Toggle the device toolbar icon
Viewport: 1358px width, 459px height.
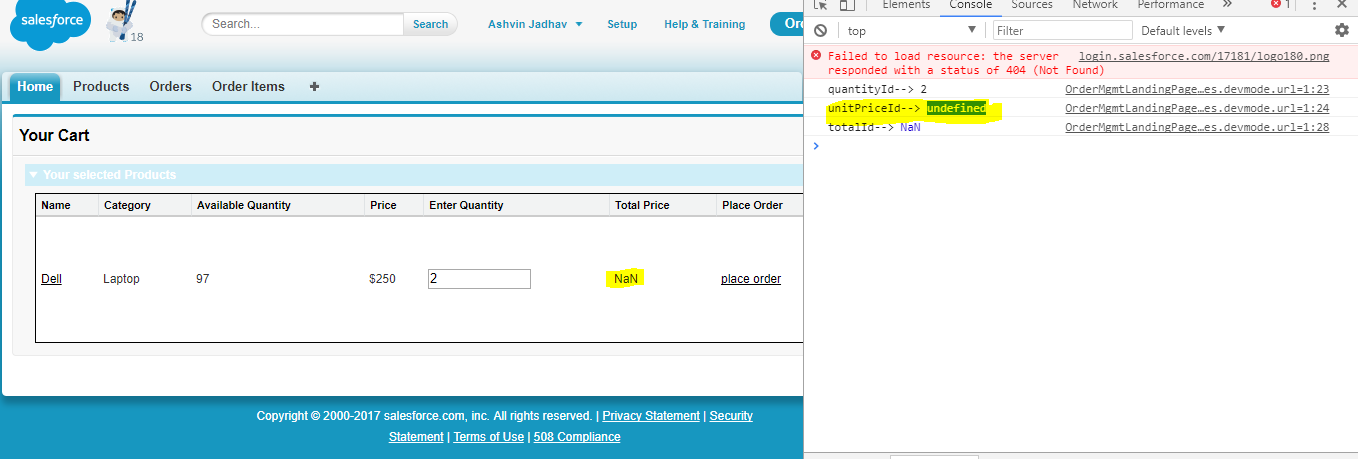point(846,5)
